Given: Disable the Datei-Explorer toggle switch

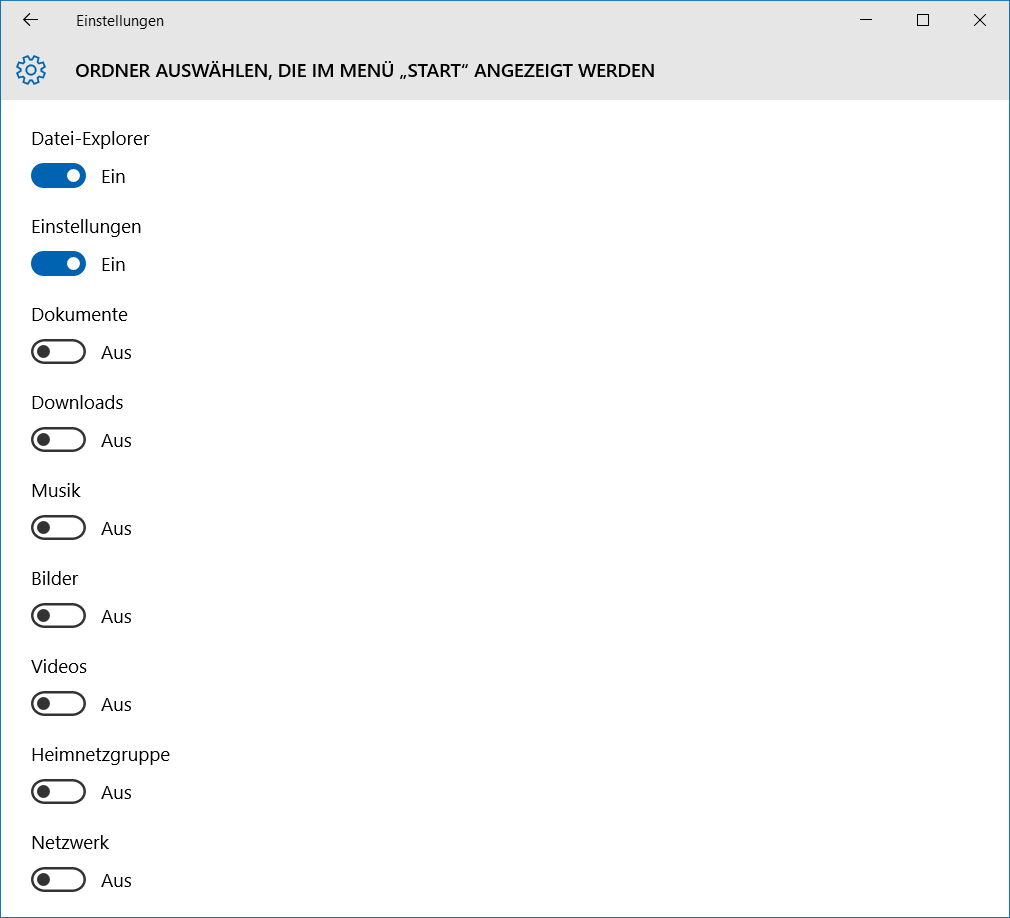Looking at the screenshot, I should point(58,176).
